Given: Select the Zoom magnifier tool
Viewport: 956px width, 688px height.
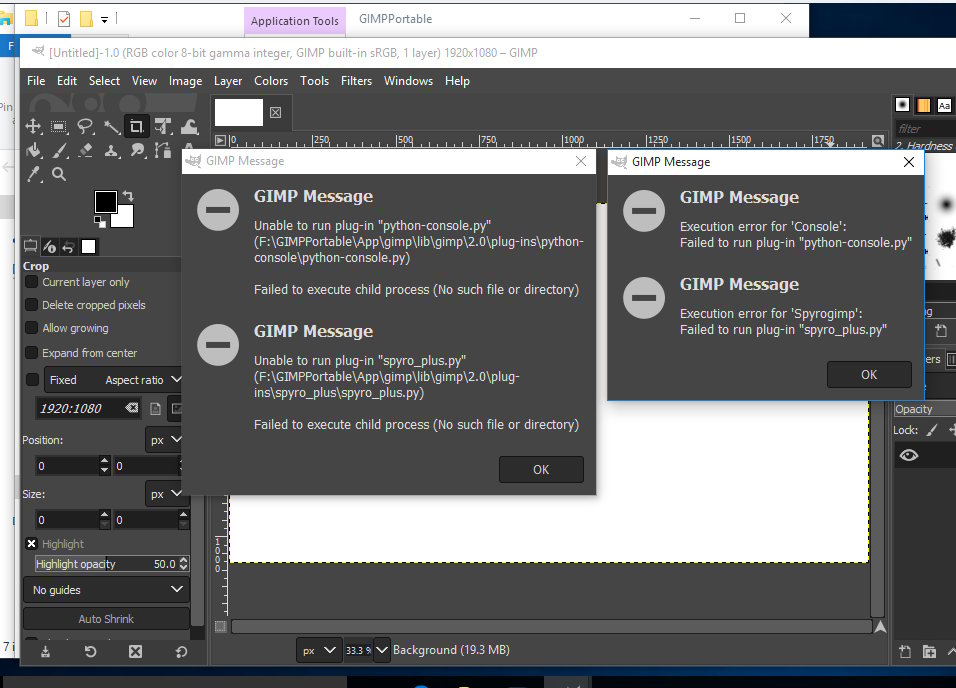Looking at the screenshot, I should [59, 174].
